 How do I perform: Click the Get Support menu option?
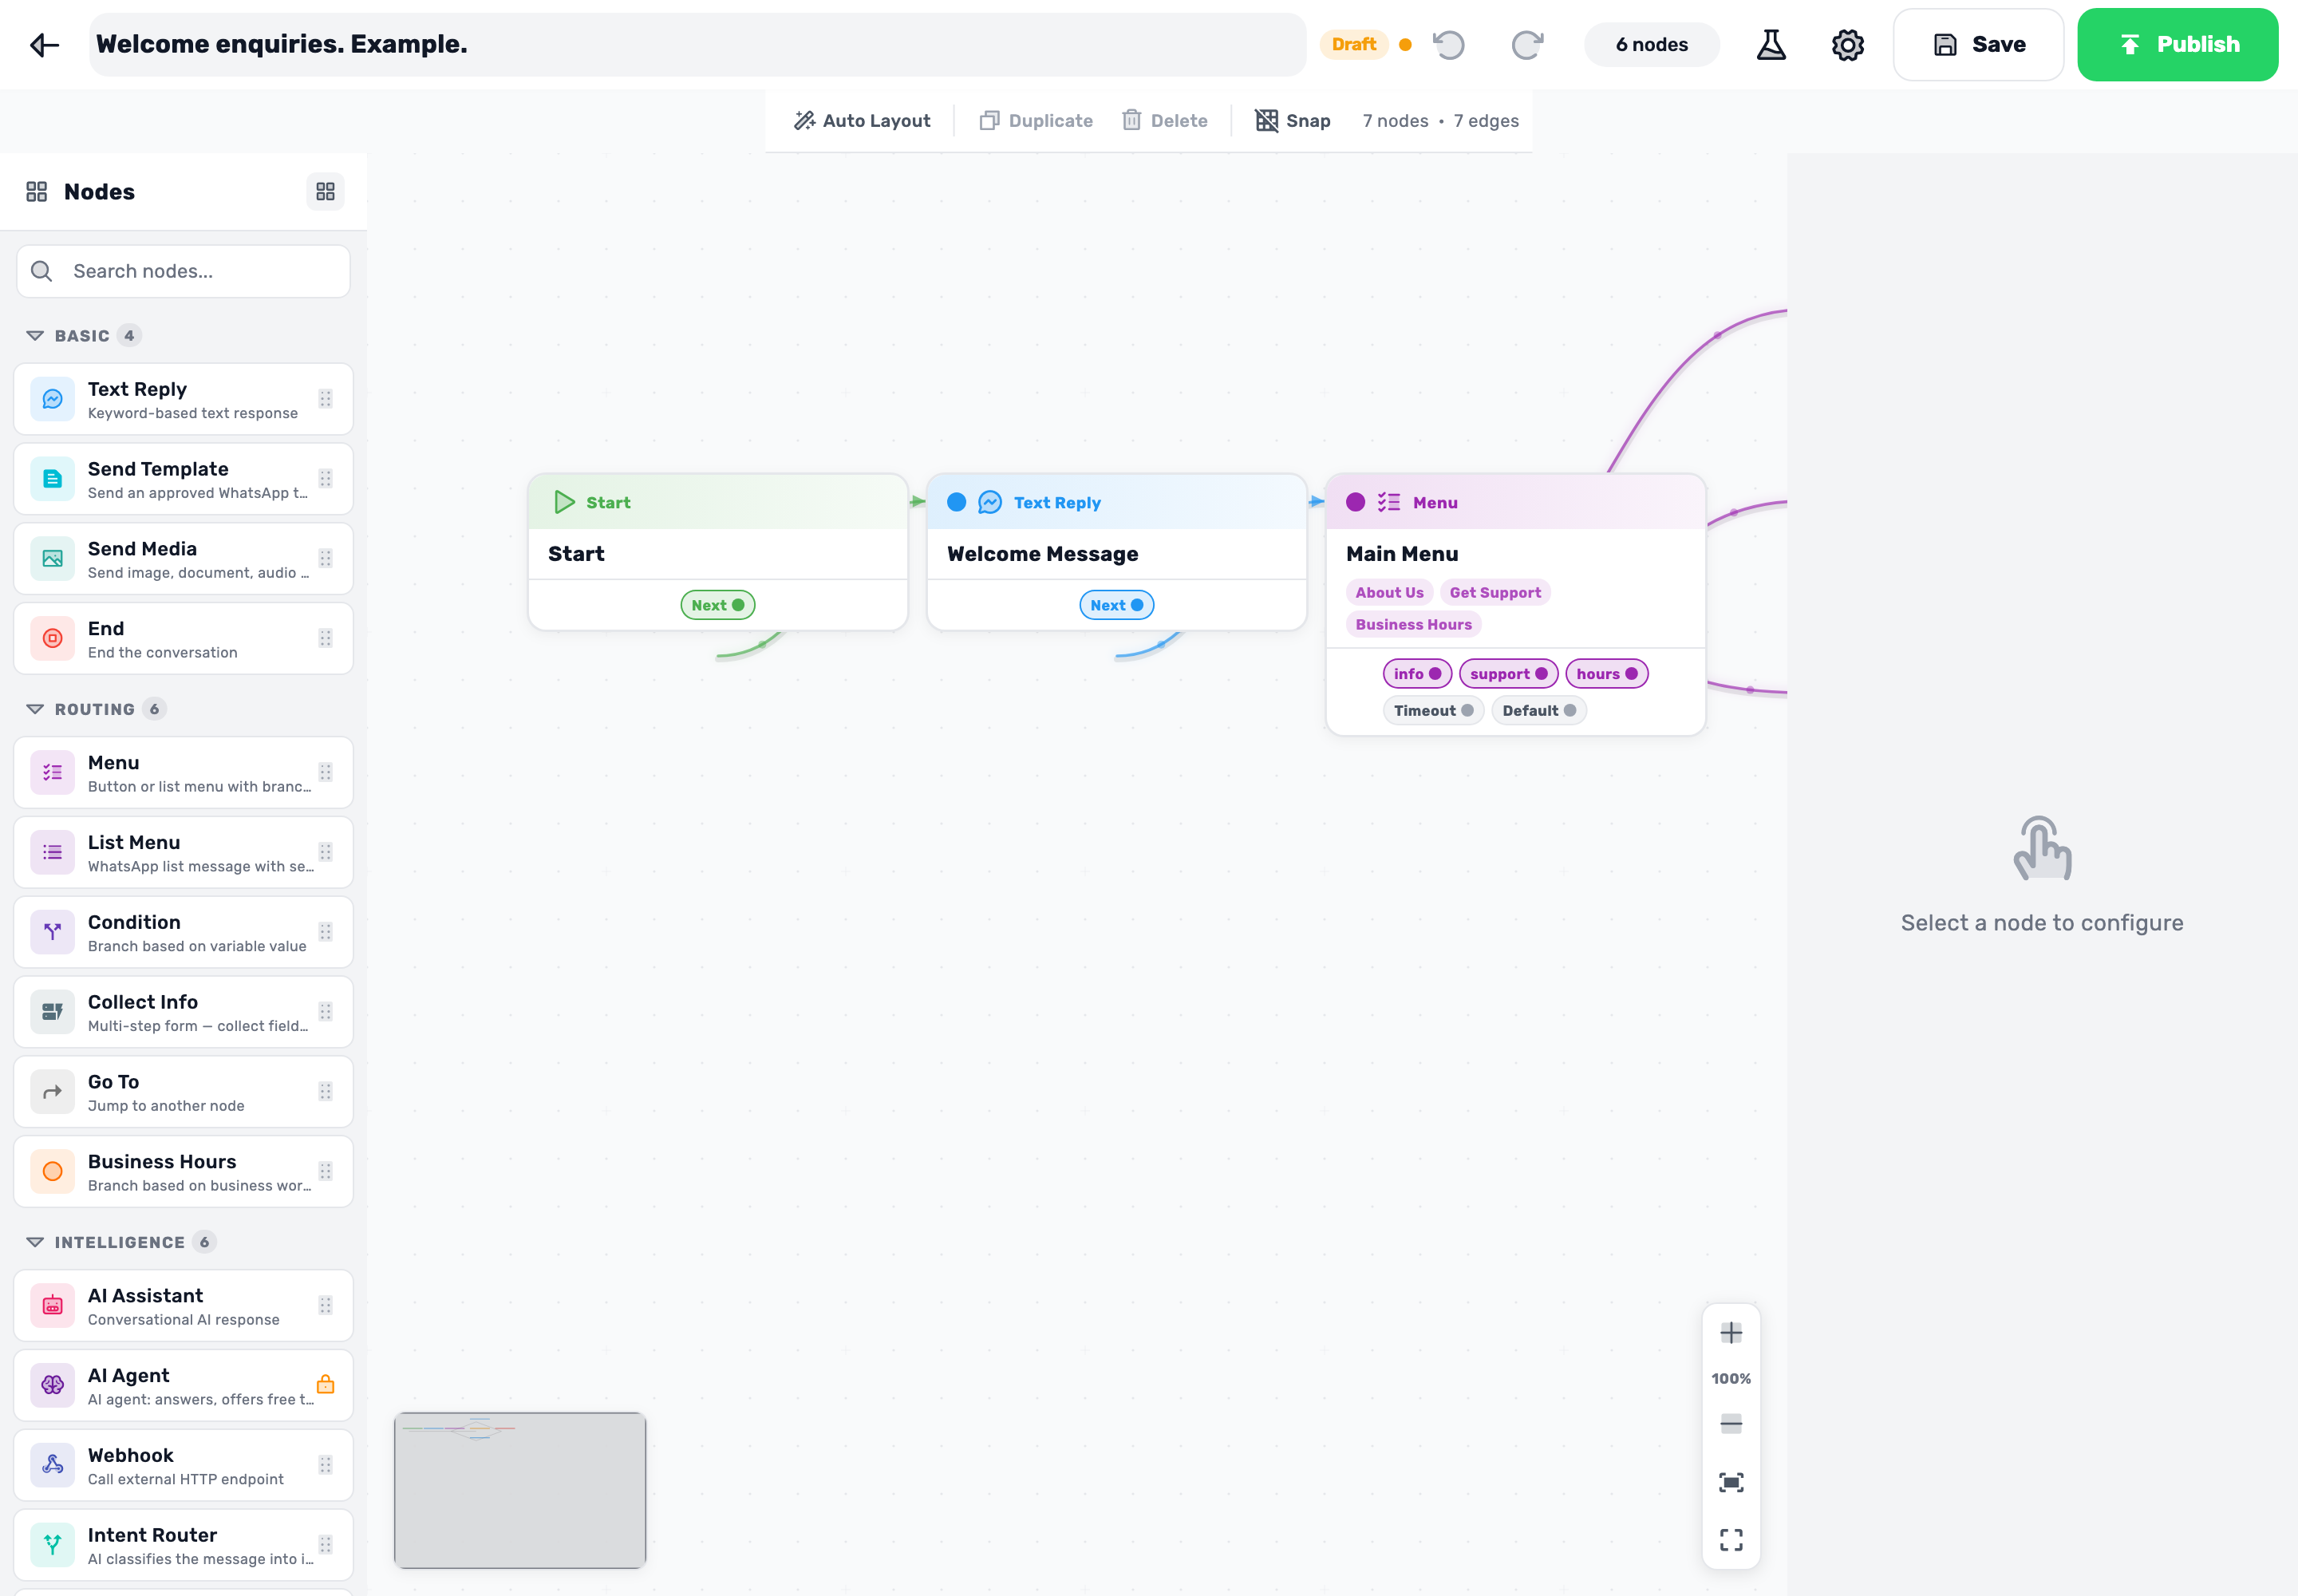pos(1495,592)
